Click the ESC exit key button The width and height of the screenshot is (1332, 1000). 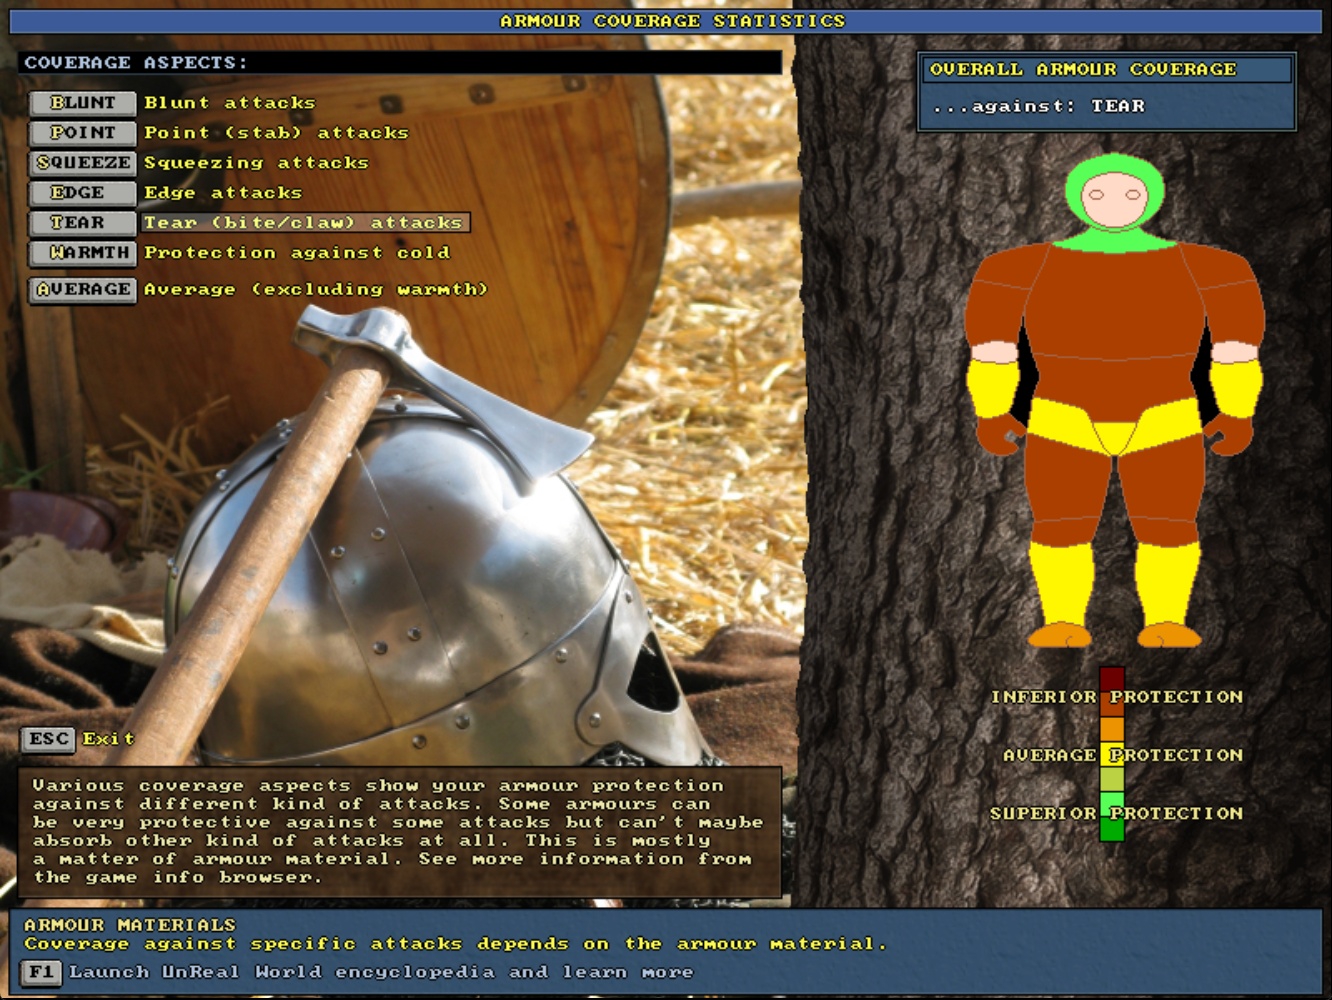(x=49, y=739)
